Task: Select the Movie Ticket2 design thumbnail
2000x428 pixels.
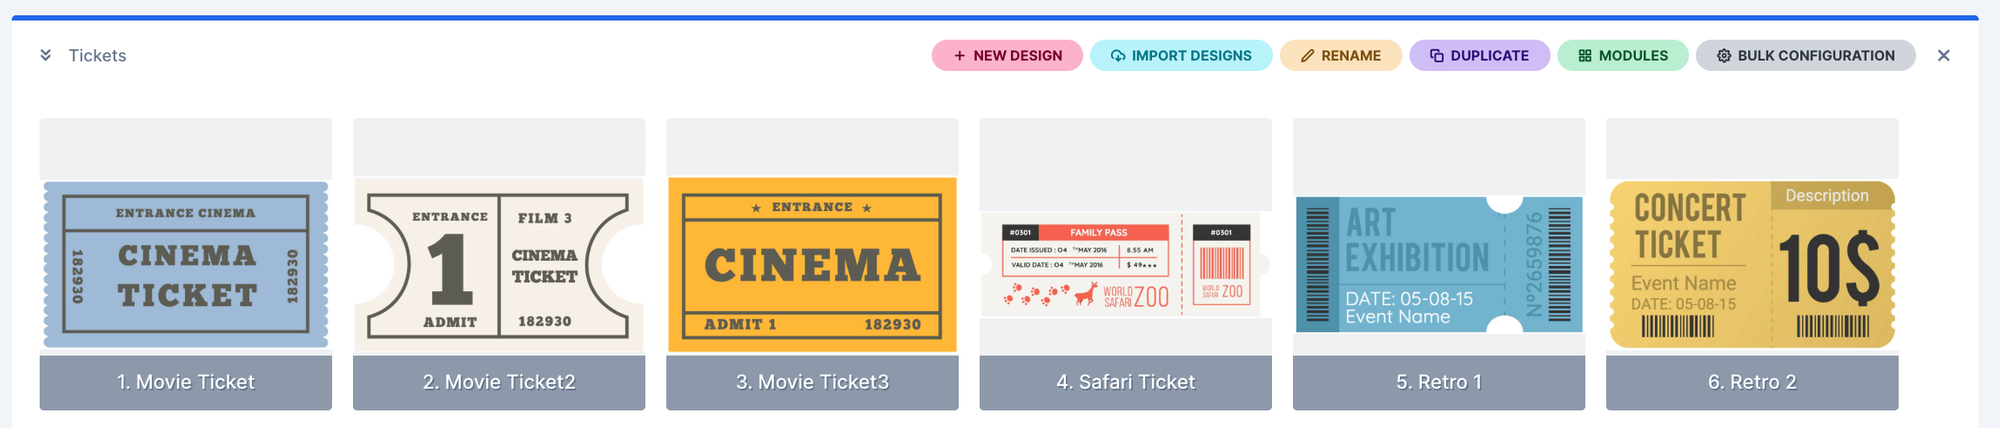Action: point(499,265)
